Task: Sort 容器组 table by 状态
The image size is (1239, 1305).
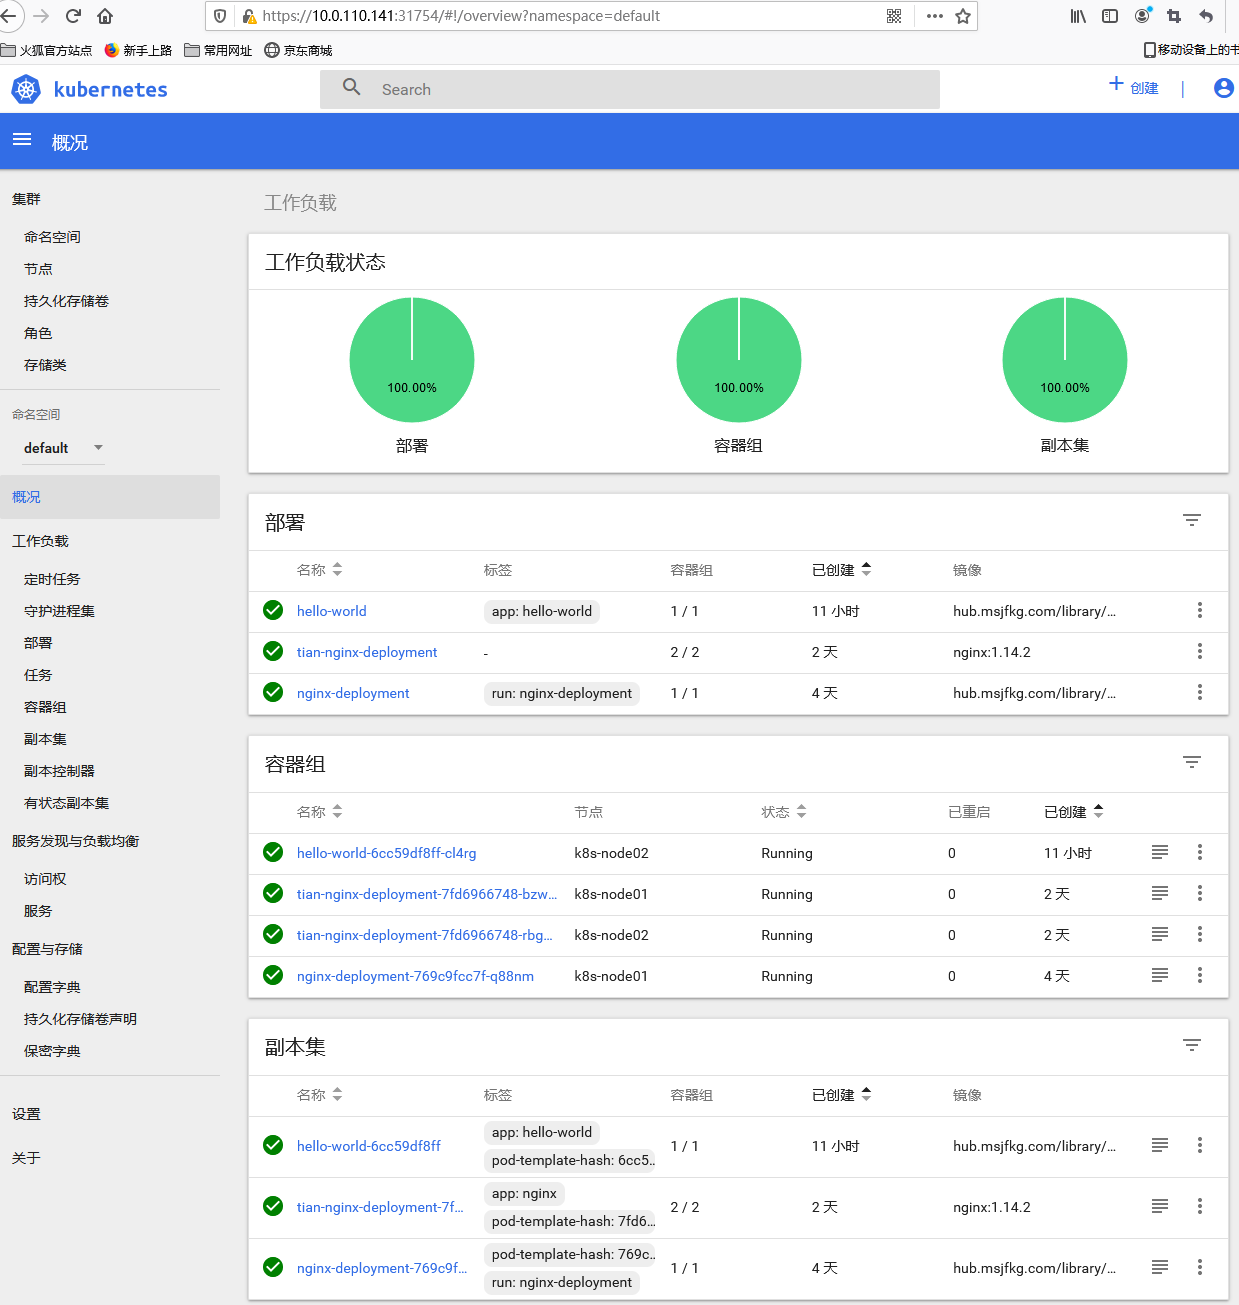Action: [783, 812]
